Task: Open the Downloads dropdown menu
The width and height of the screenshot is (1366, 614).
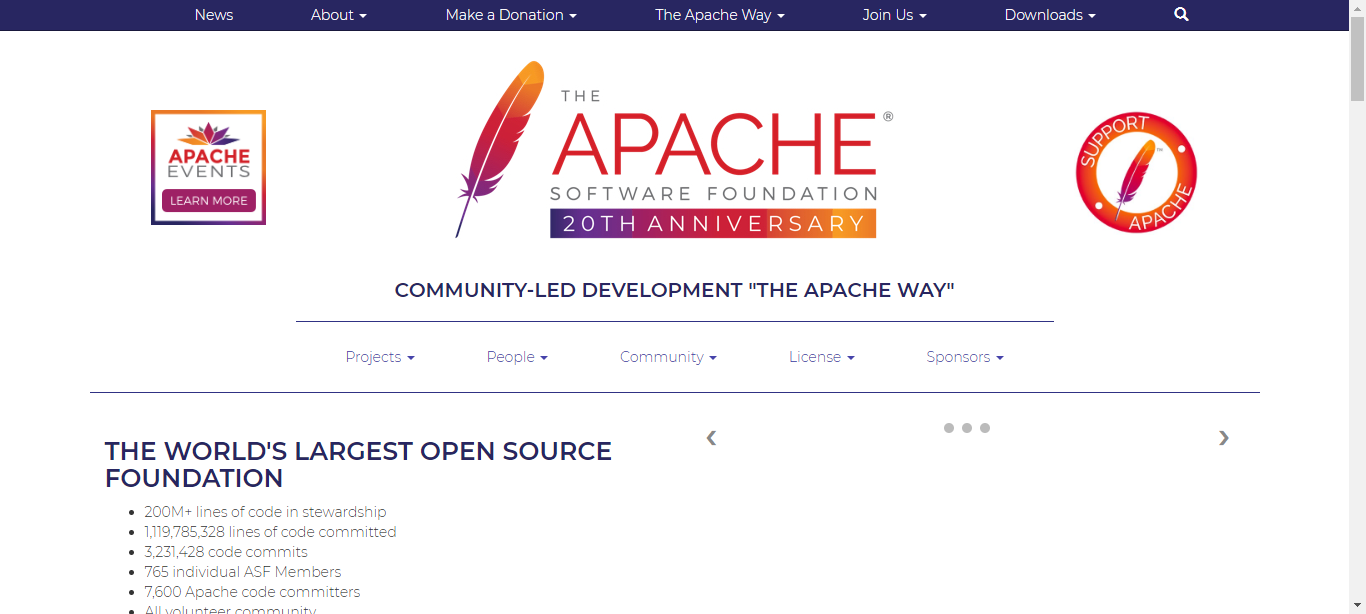Action: [x=1050, y=15]
